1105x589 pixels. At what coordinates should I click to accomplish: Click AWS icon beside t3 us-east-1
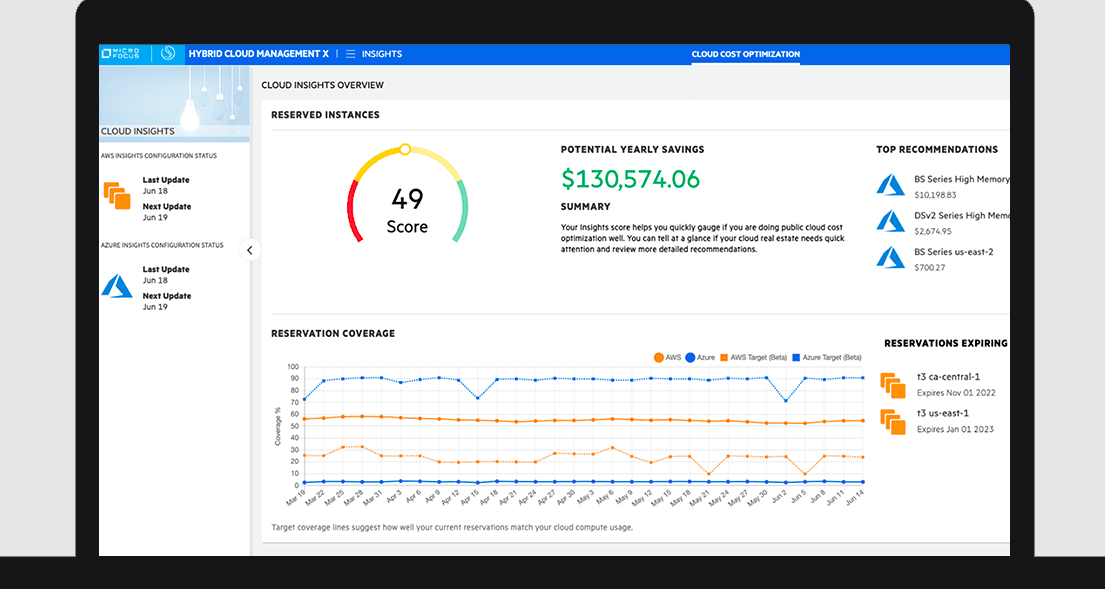tap(894, 421)
